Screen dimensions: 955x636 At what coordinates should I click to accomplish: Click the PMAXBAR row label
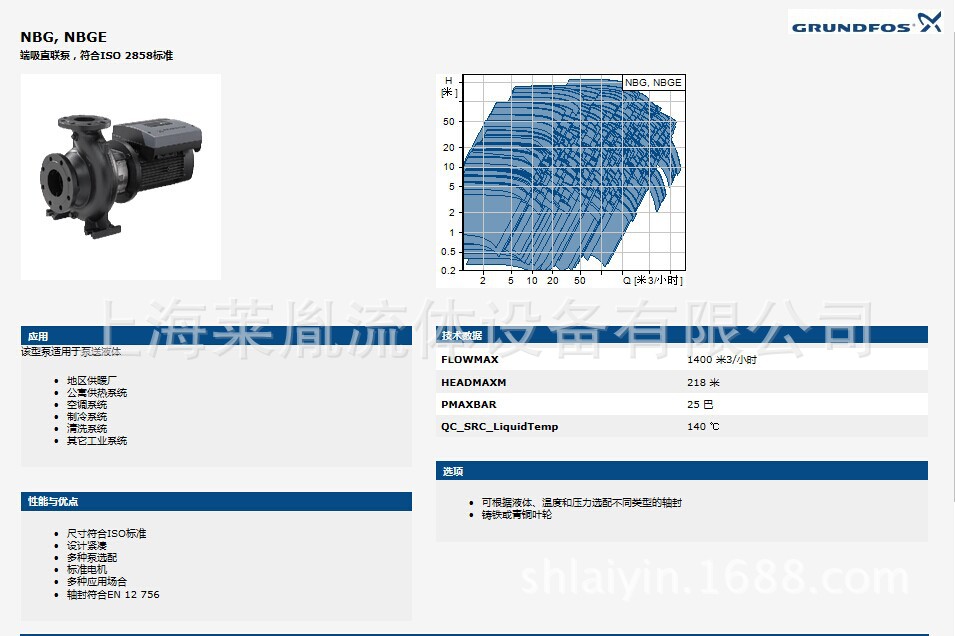pyautogui.click(x=468, y=405)
